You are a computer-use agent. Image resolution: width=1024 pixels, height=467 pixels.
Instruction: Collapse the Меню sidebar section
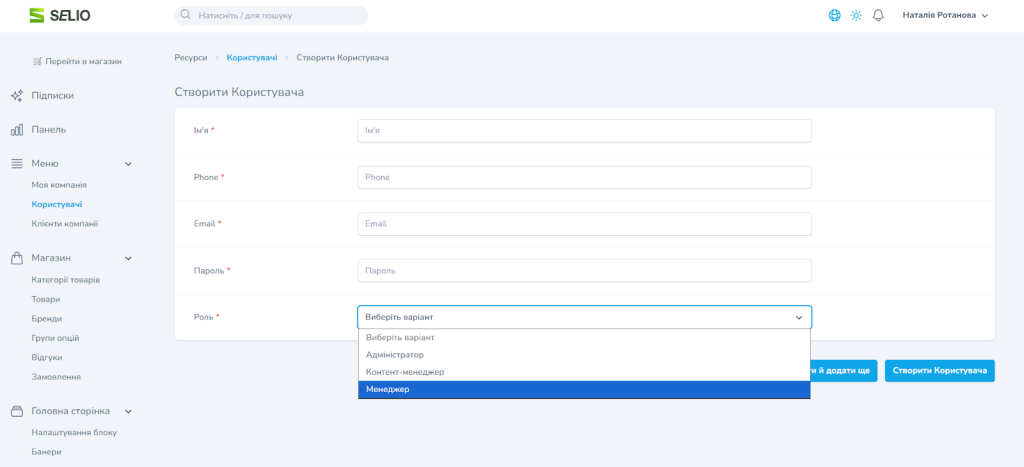[128, 163]
